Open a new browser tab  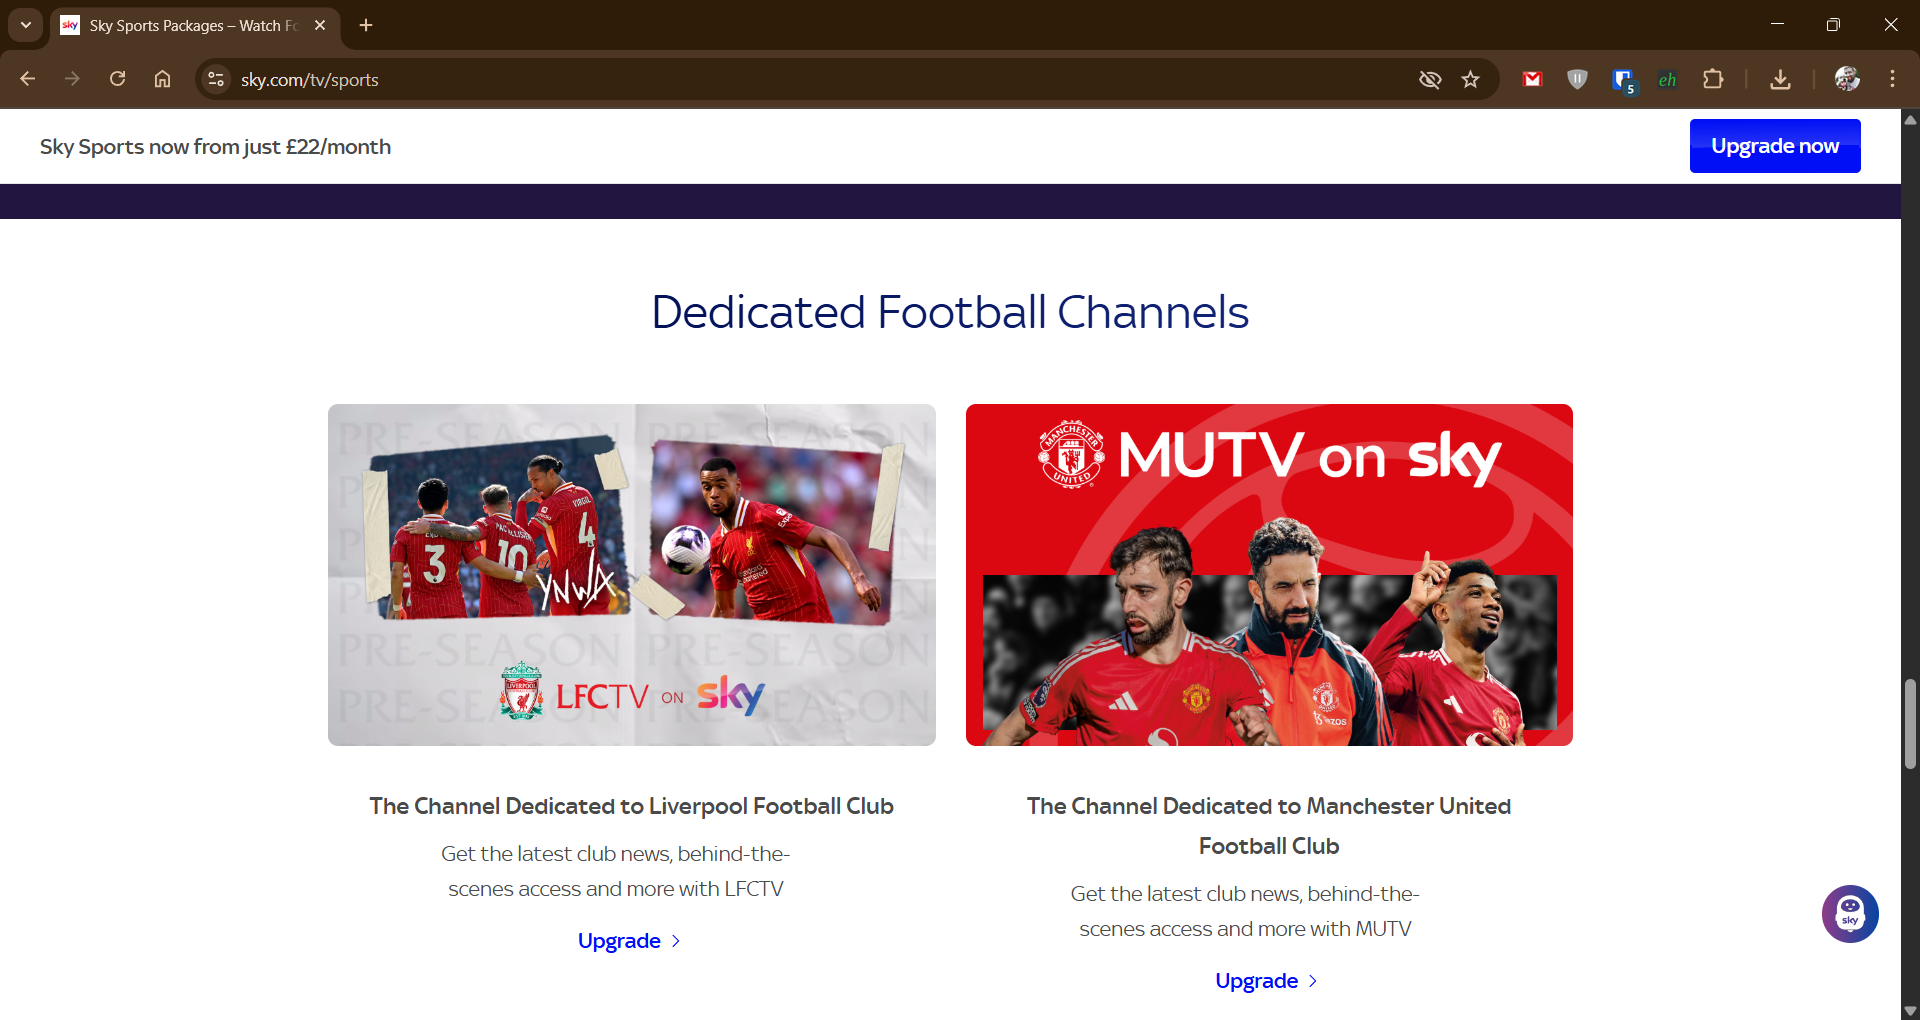[x=365, y=25]
